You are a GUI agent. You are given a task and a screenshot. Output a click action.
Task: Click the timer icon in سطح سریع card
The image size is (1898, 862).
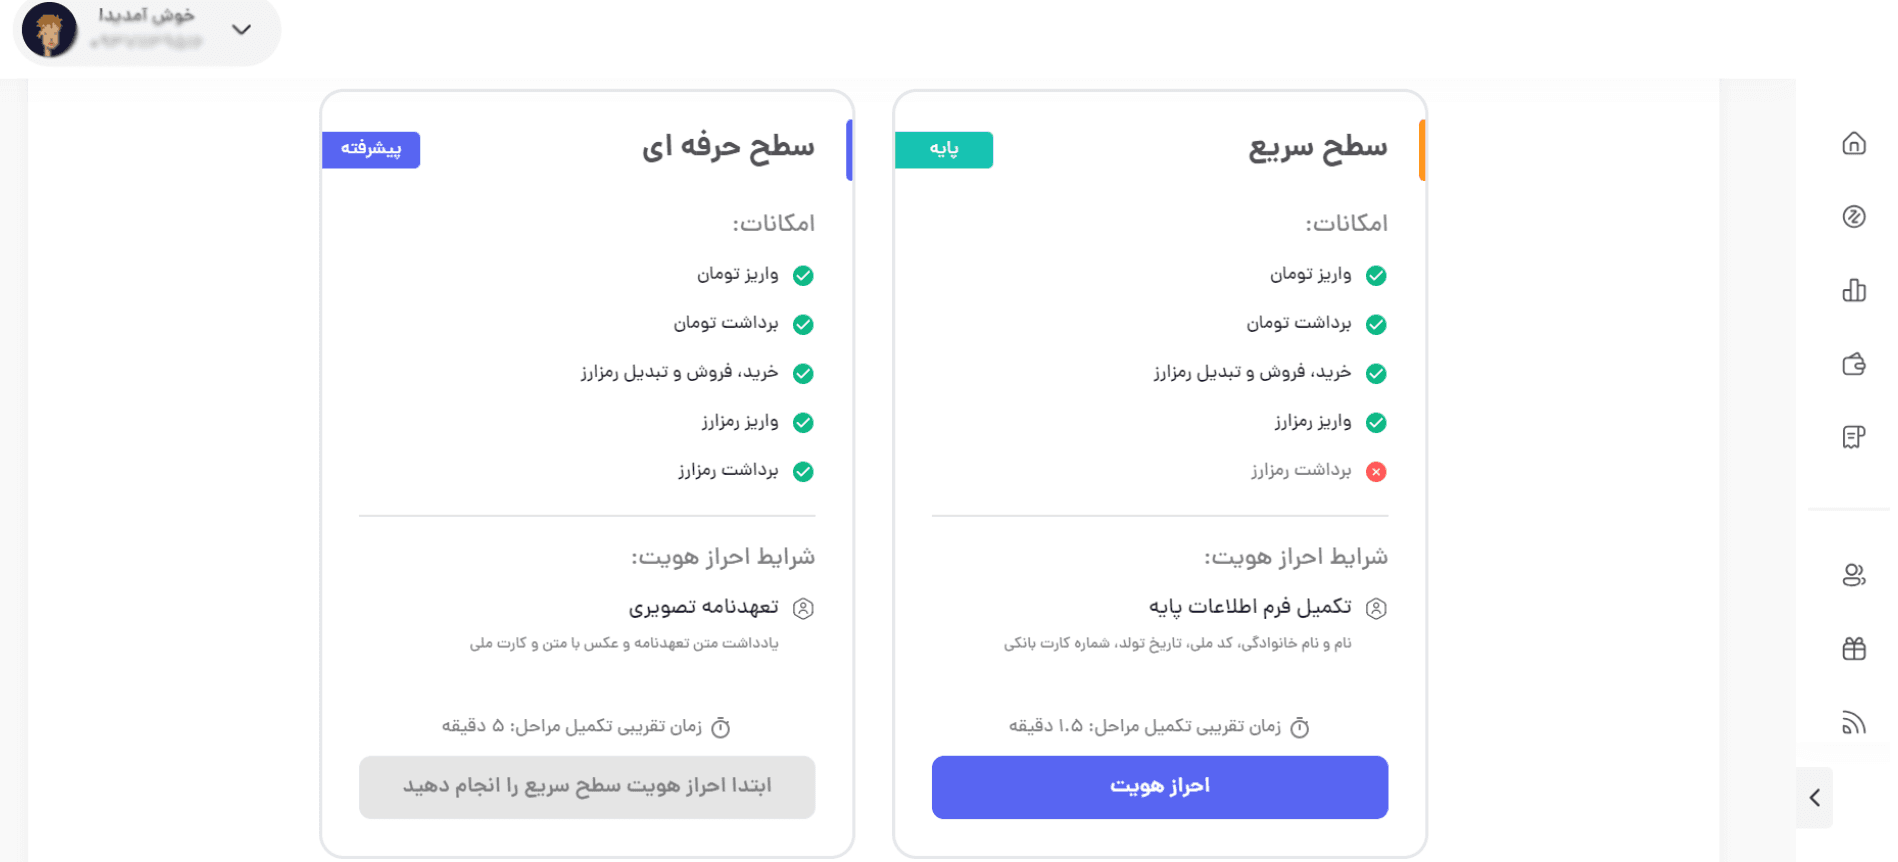click(1299, 727)
